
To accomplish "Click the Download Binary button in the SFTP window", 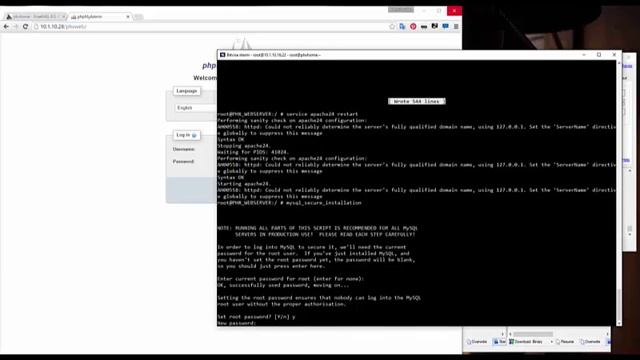I will (526, 342).
